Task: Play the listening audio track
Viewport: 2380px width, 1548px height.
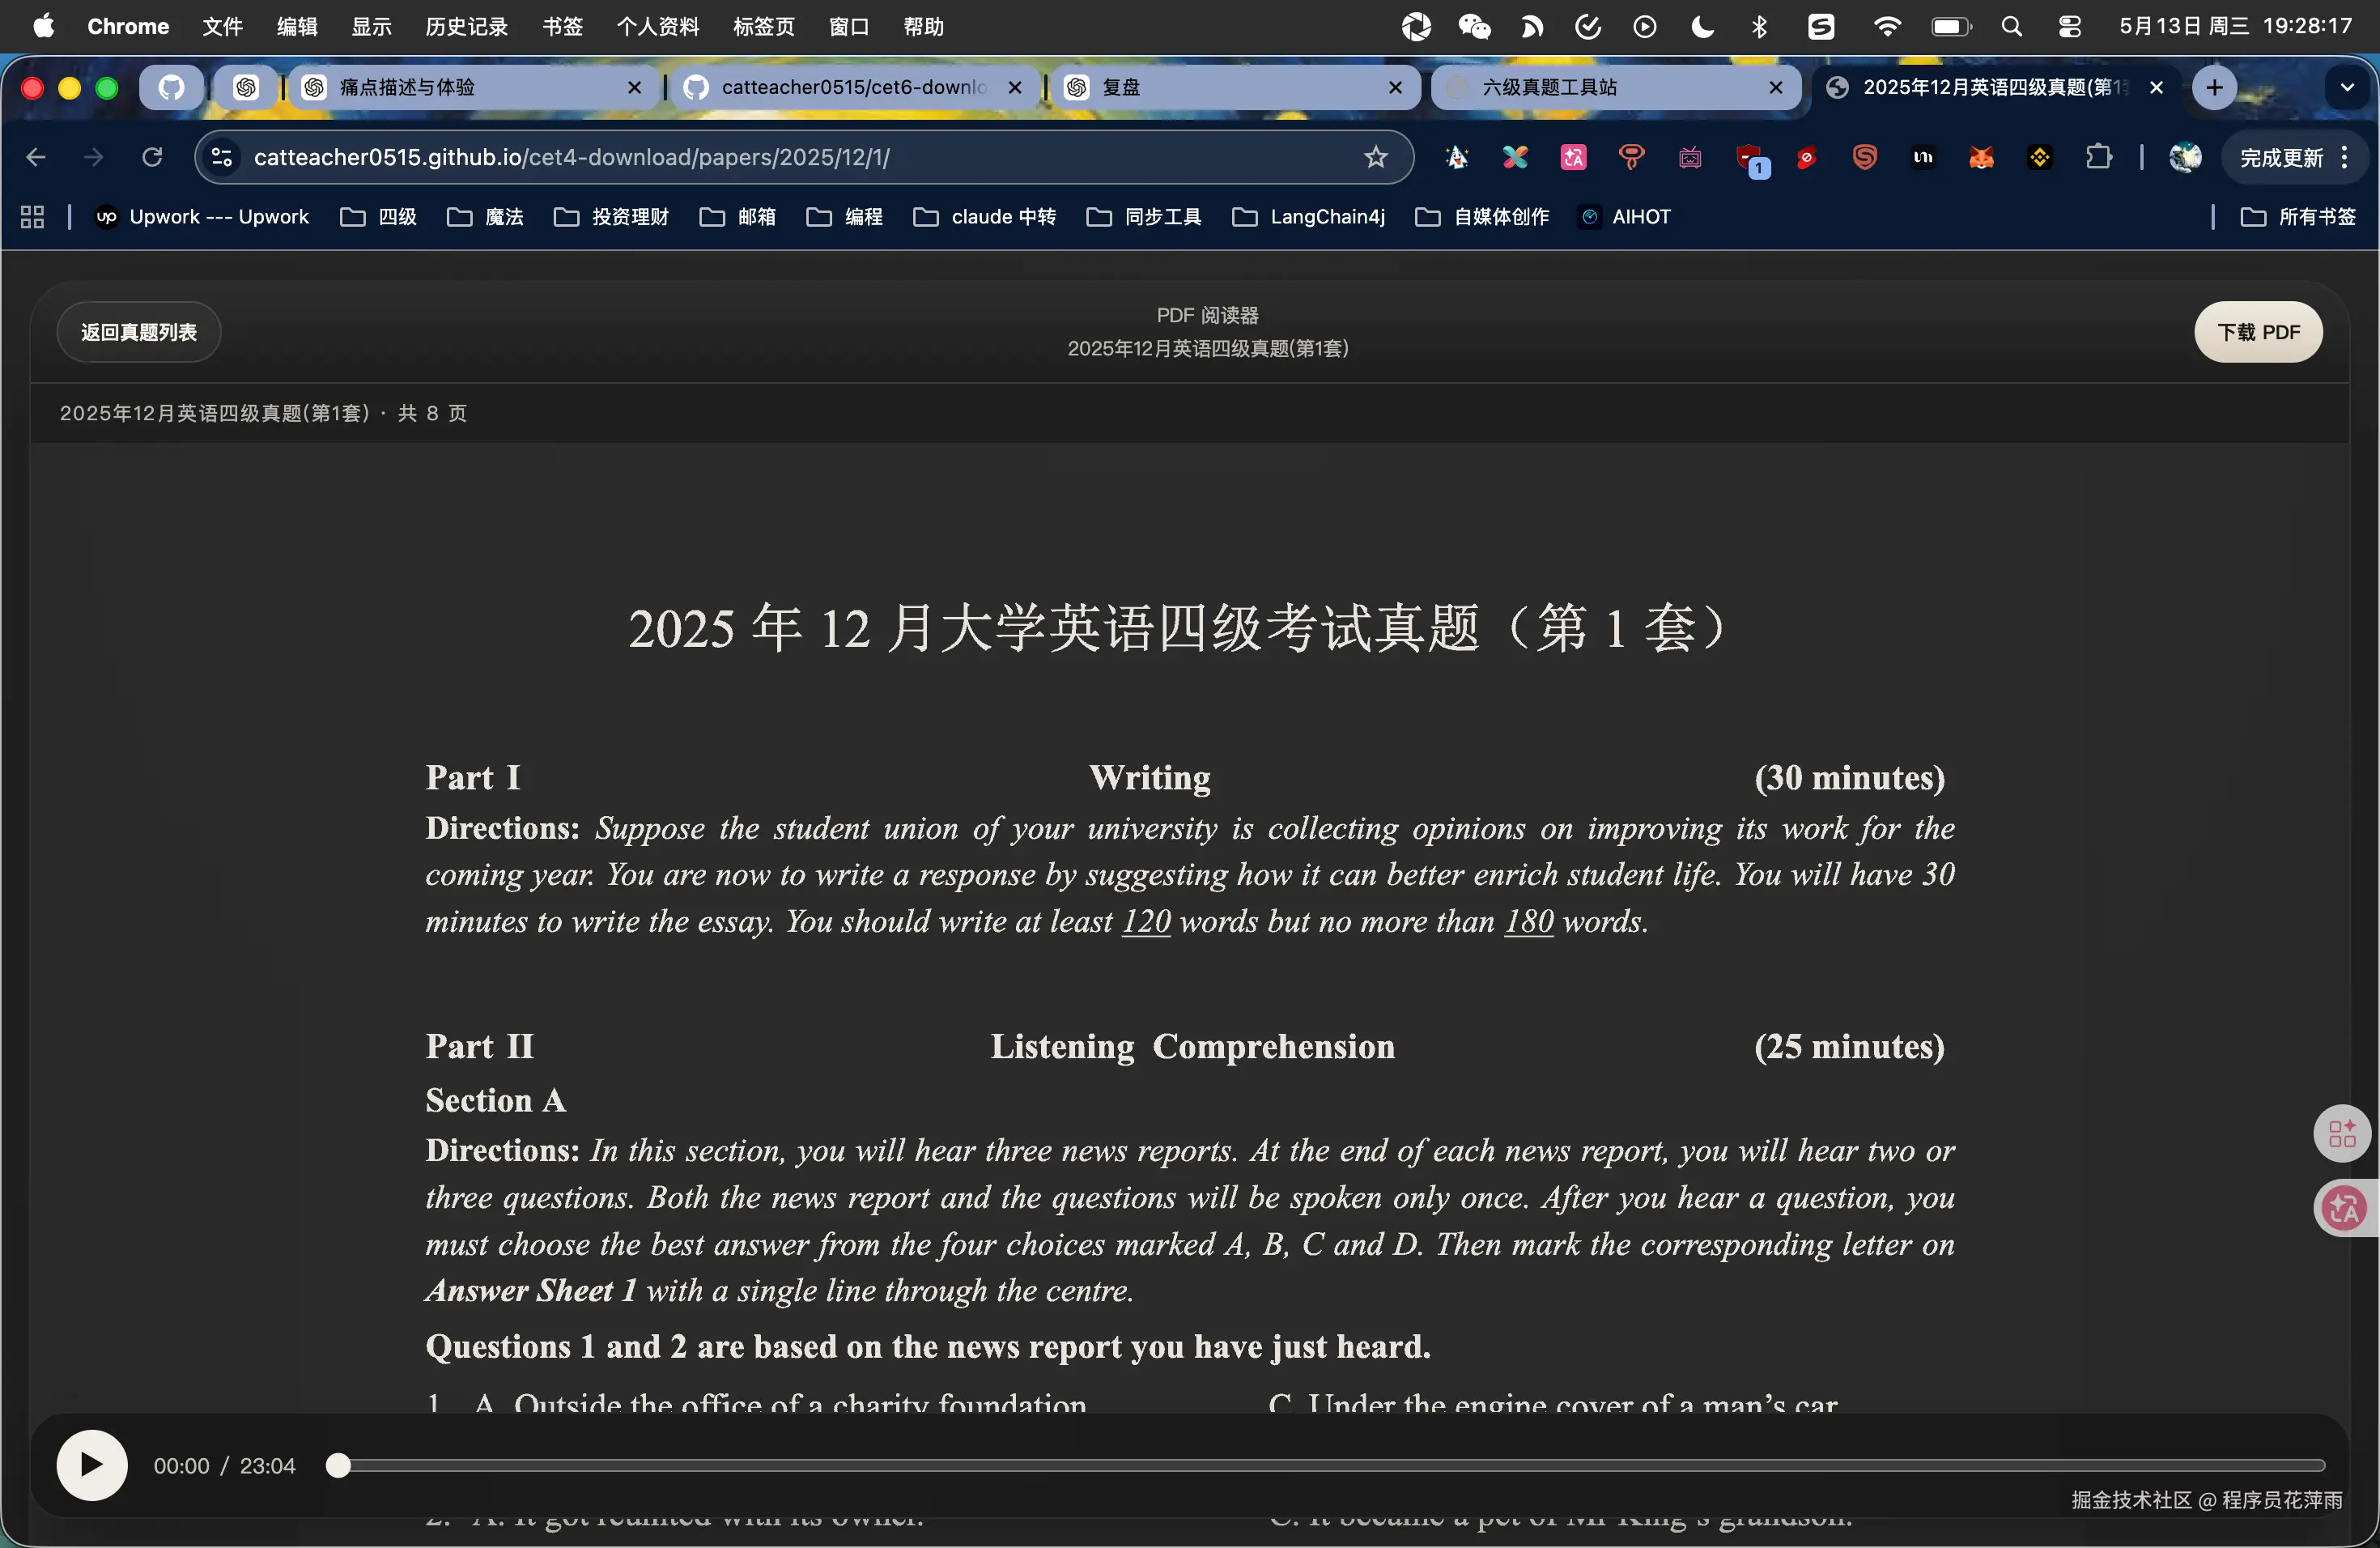Action: [x=91, y=1465]
